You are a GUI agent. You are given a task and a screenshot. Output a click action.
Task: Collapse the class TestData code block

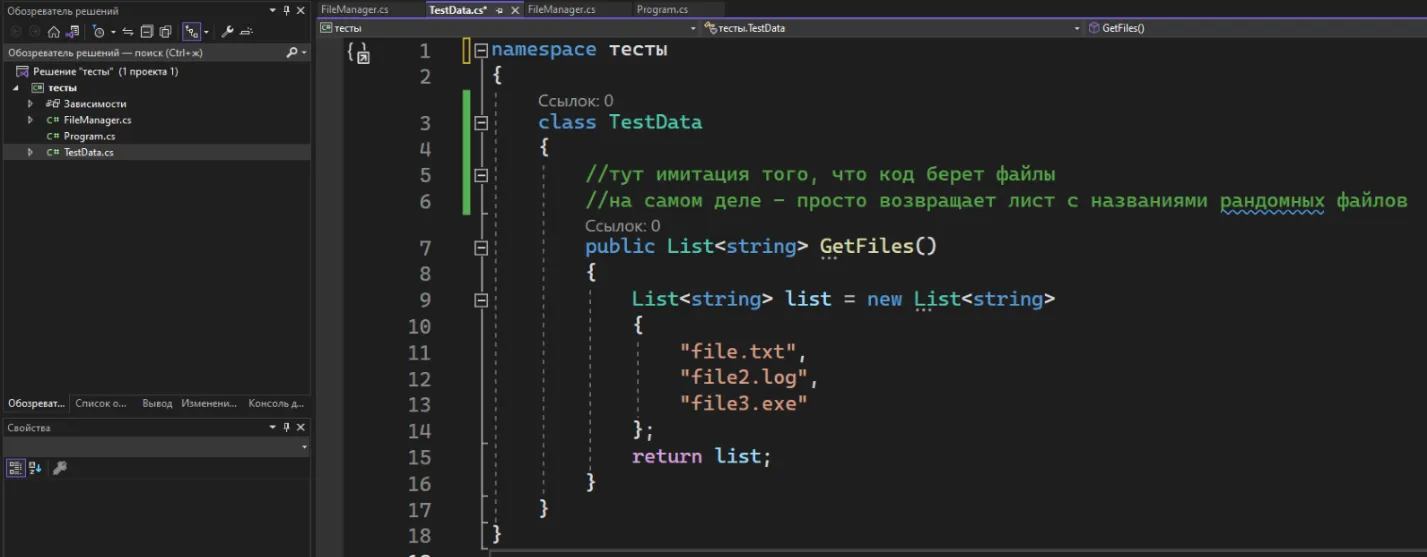pyautogui.click(x=481, y=123)
